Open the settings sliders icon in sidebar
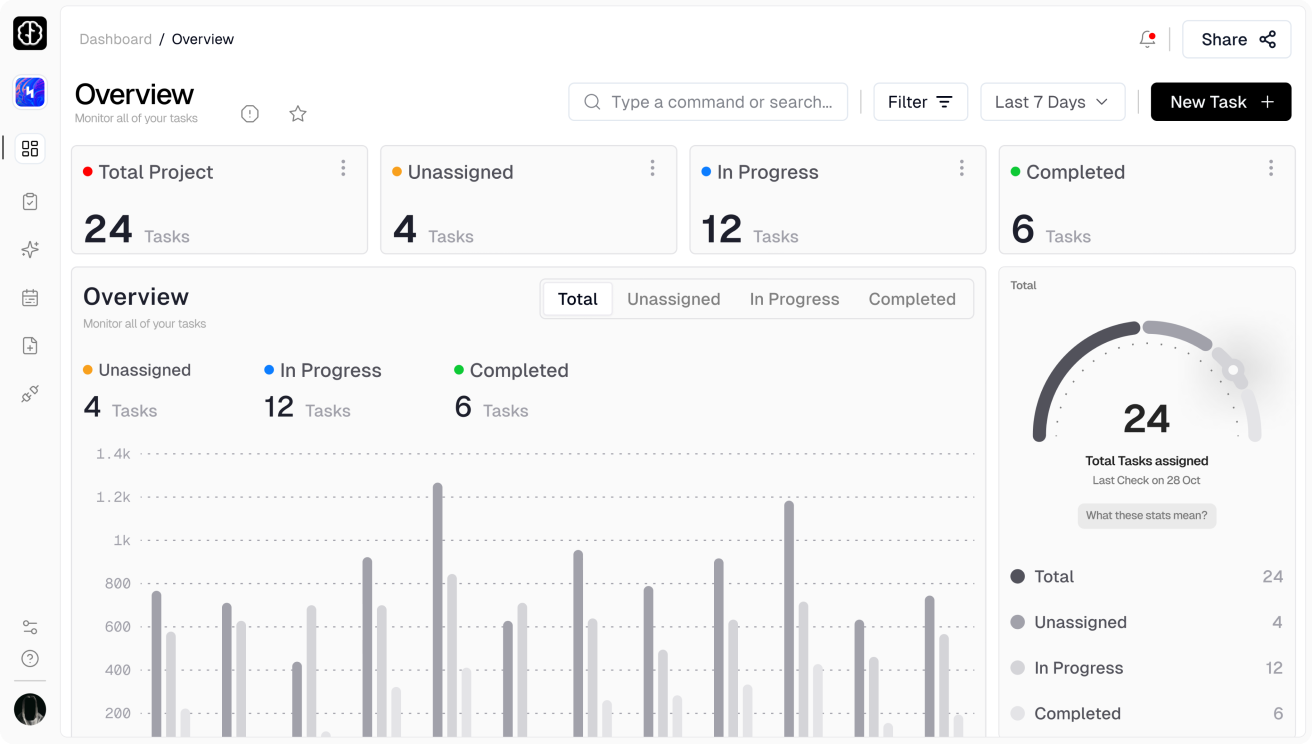Screen dimensions: 1312x744 click(30, 627)
